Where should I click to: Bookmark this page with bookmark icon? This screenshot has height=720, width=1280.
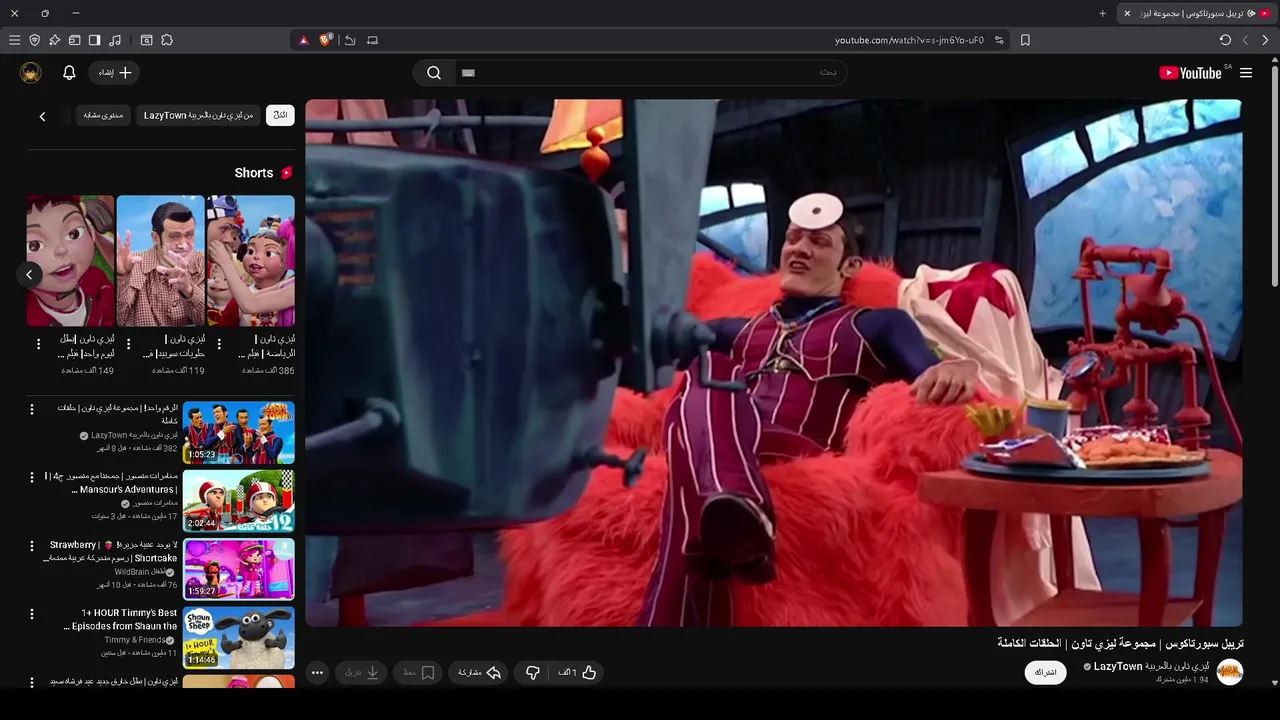pyautogui.click(x=1025, y=40)
